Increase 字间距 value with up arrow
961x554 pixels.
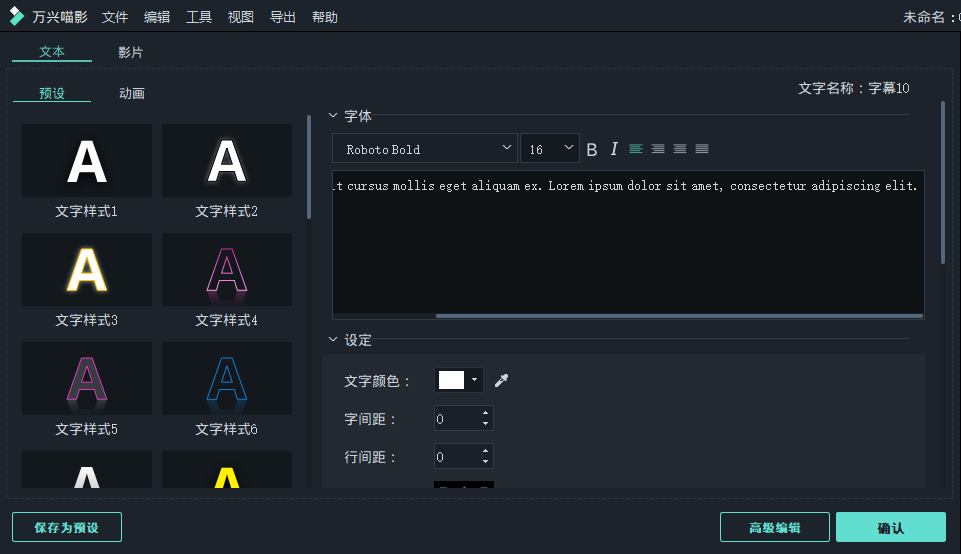(485, 413)
